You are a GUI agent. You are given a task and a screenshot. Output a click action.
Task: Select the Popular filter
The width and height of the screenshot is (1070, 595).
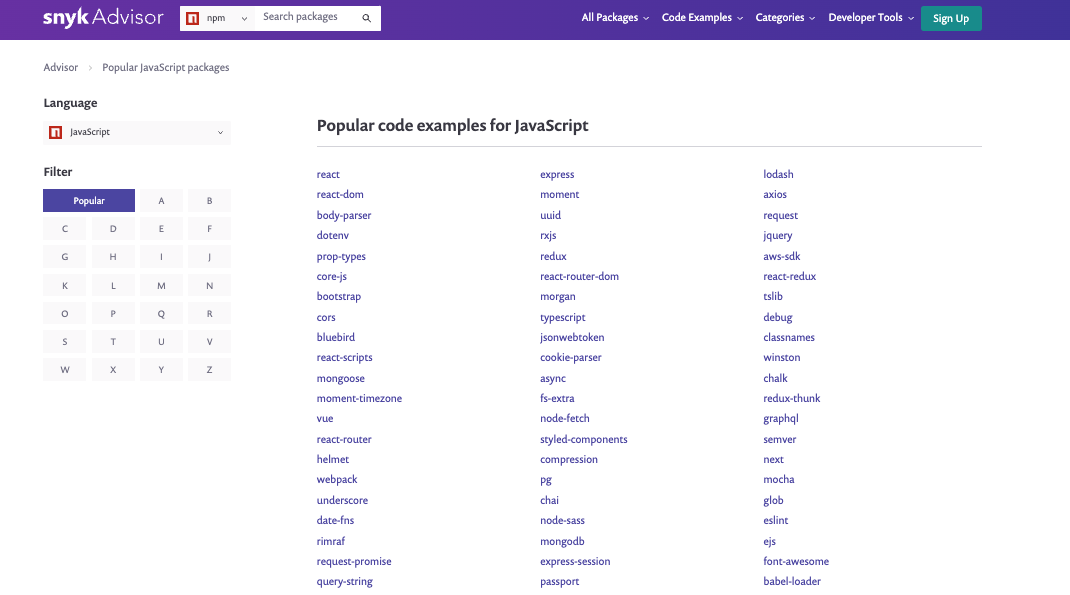pos(89,201)
